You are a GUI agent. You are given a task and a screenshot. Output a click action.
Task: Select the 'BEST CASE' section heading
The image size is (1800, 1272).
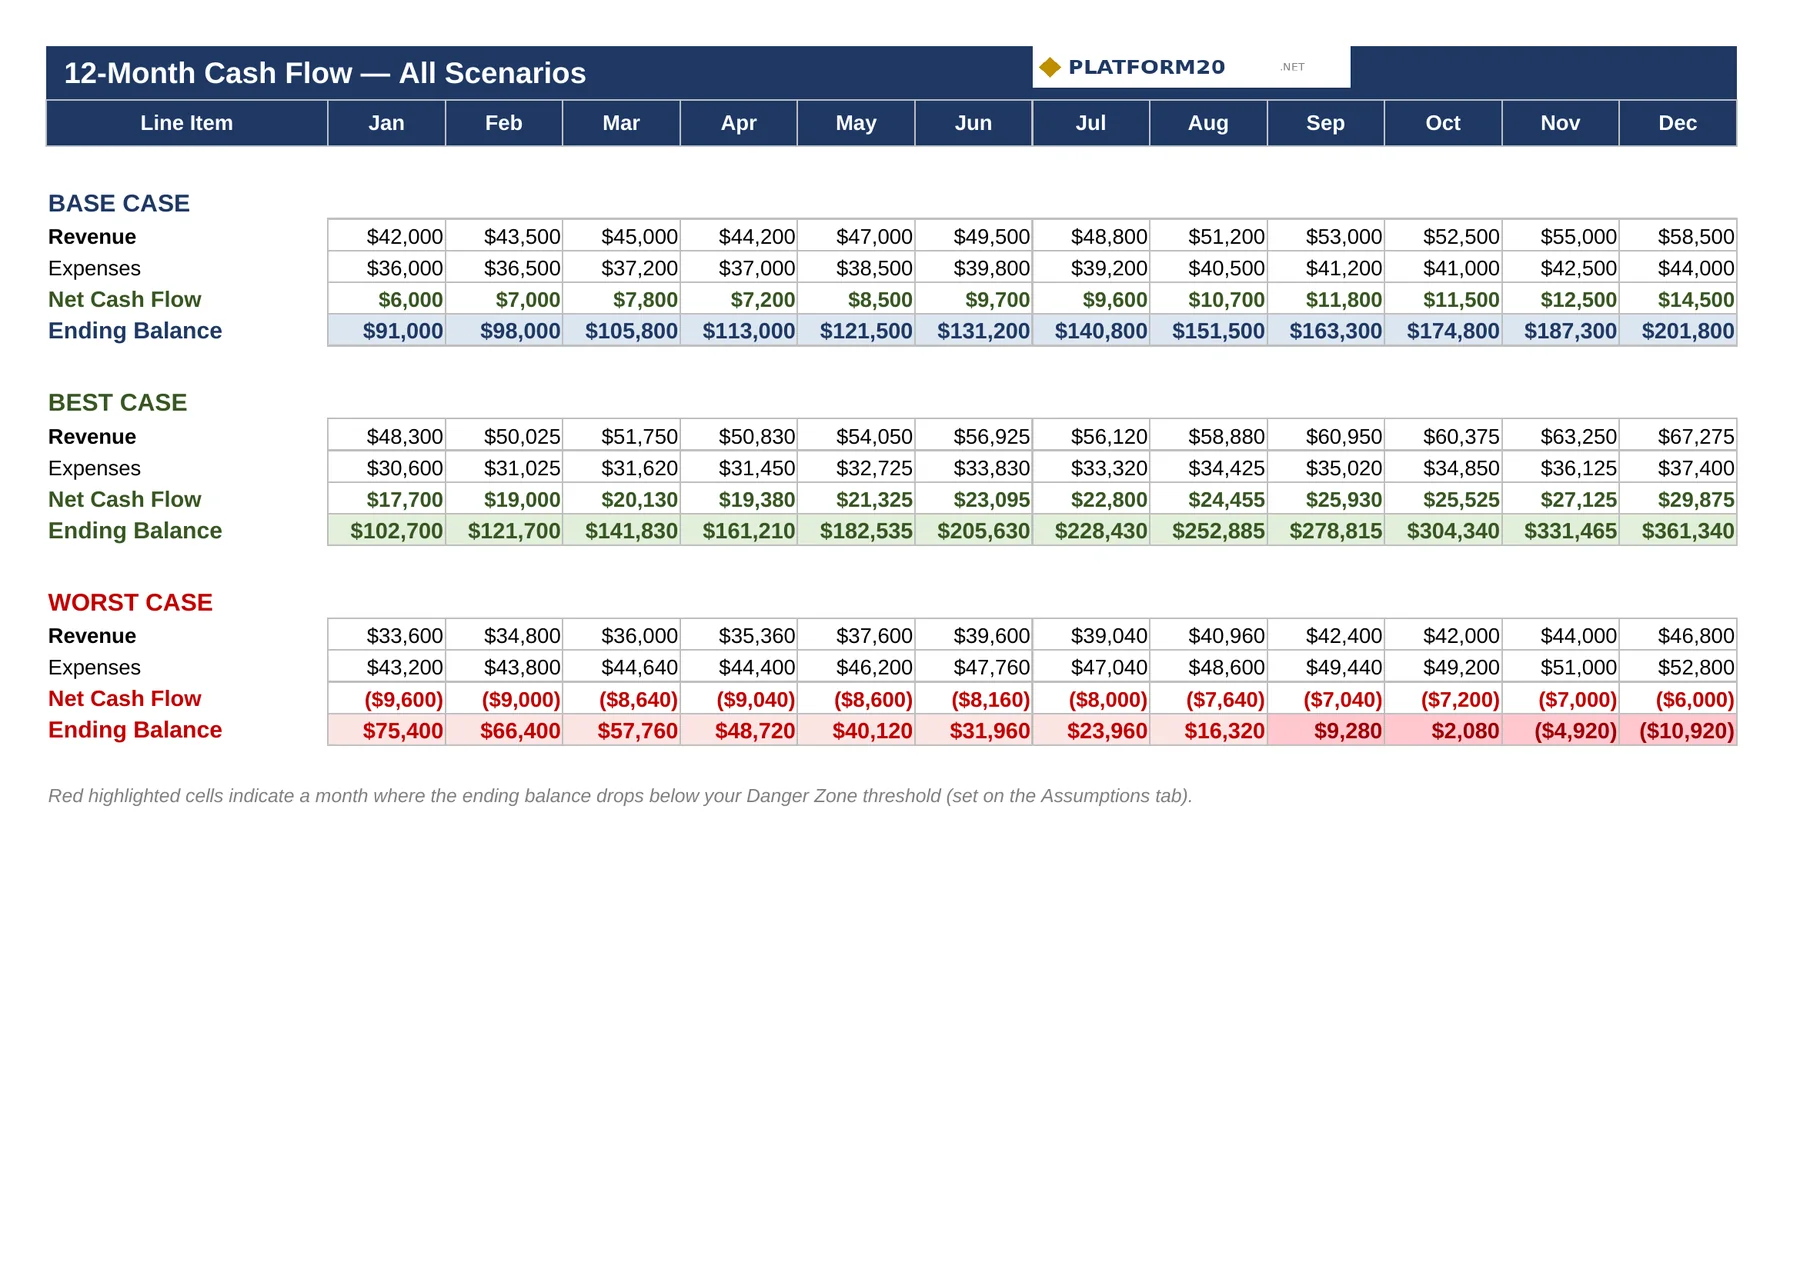coord(118,403)
